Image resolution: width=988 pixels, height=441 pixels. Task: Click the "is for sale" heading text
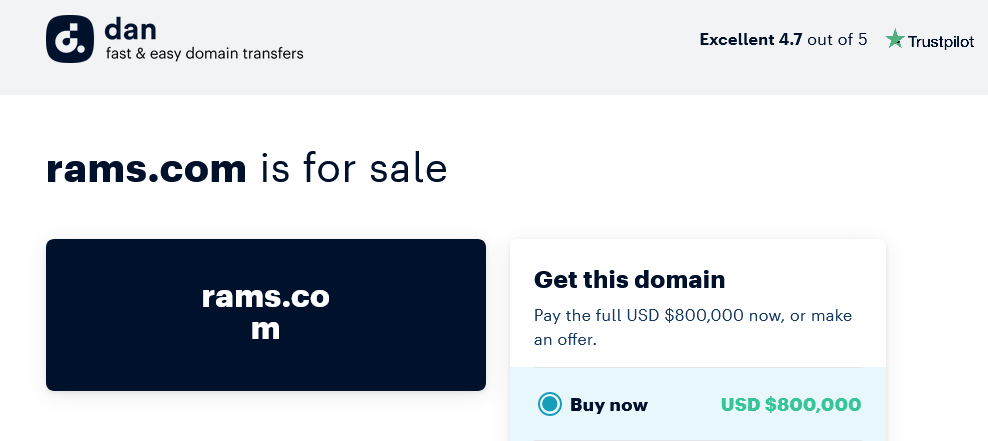point(353,168)
